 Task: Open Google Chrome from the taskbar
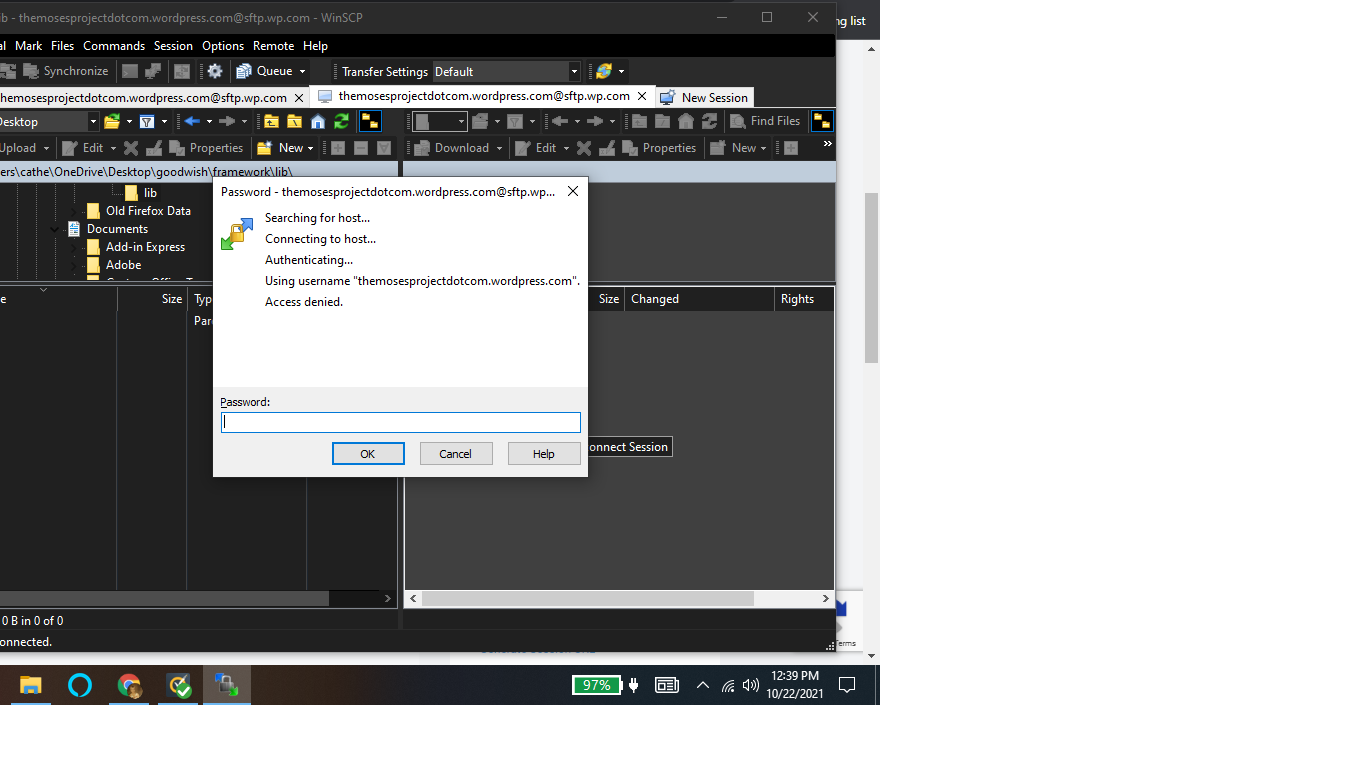[129, 685]
